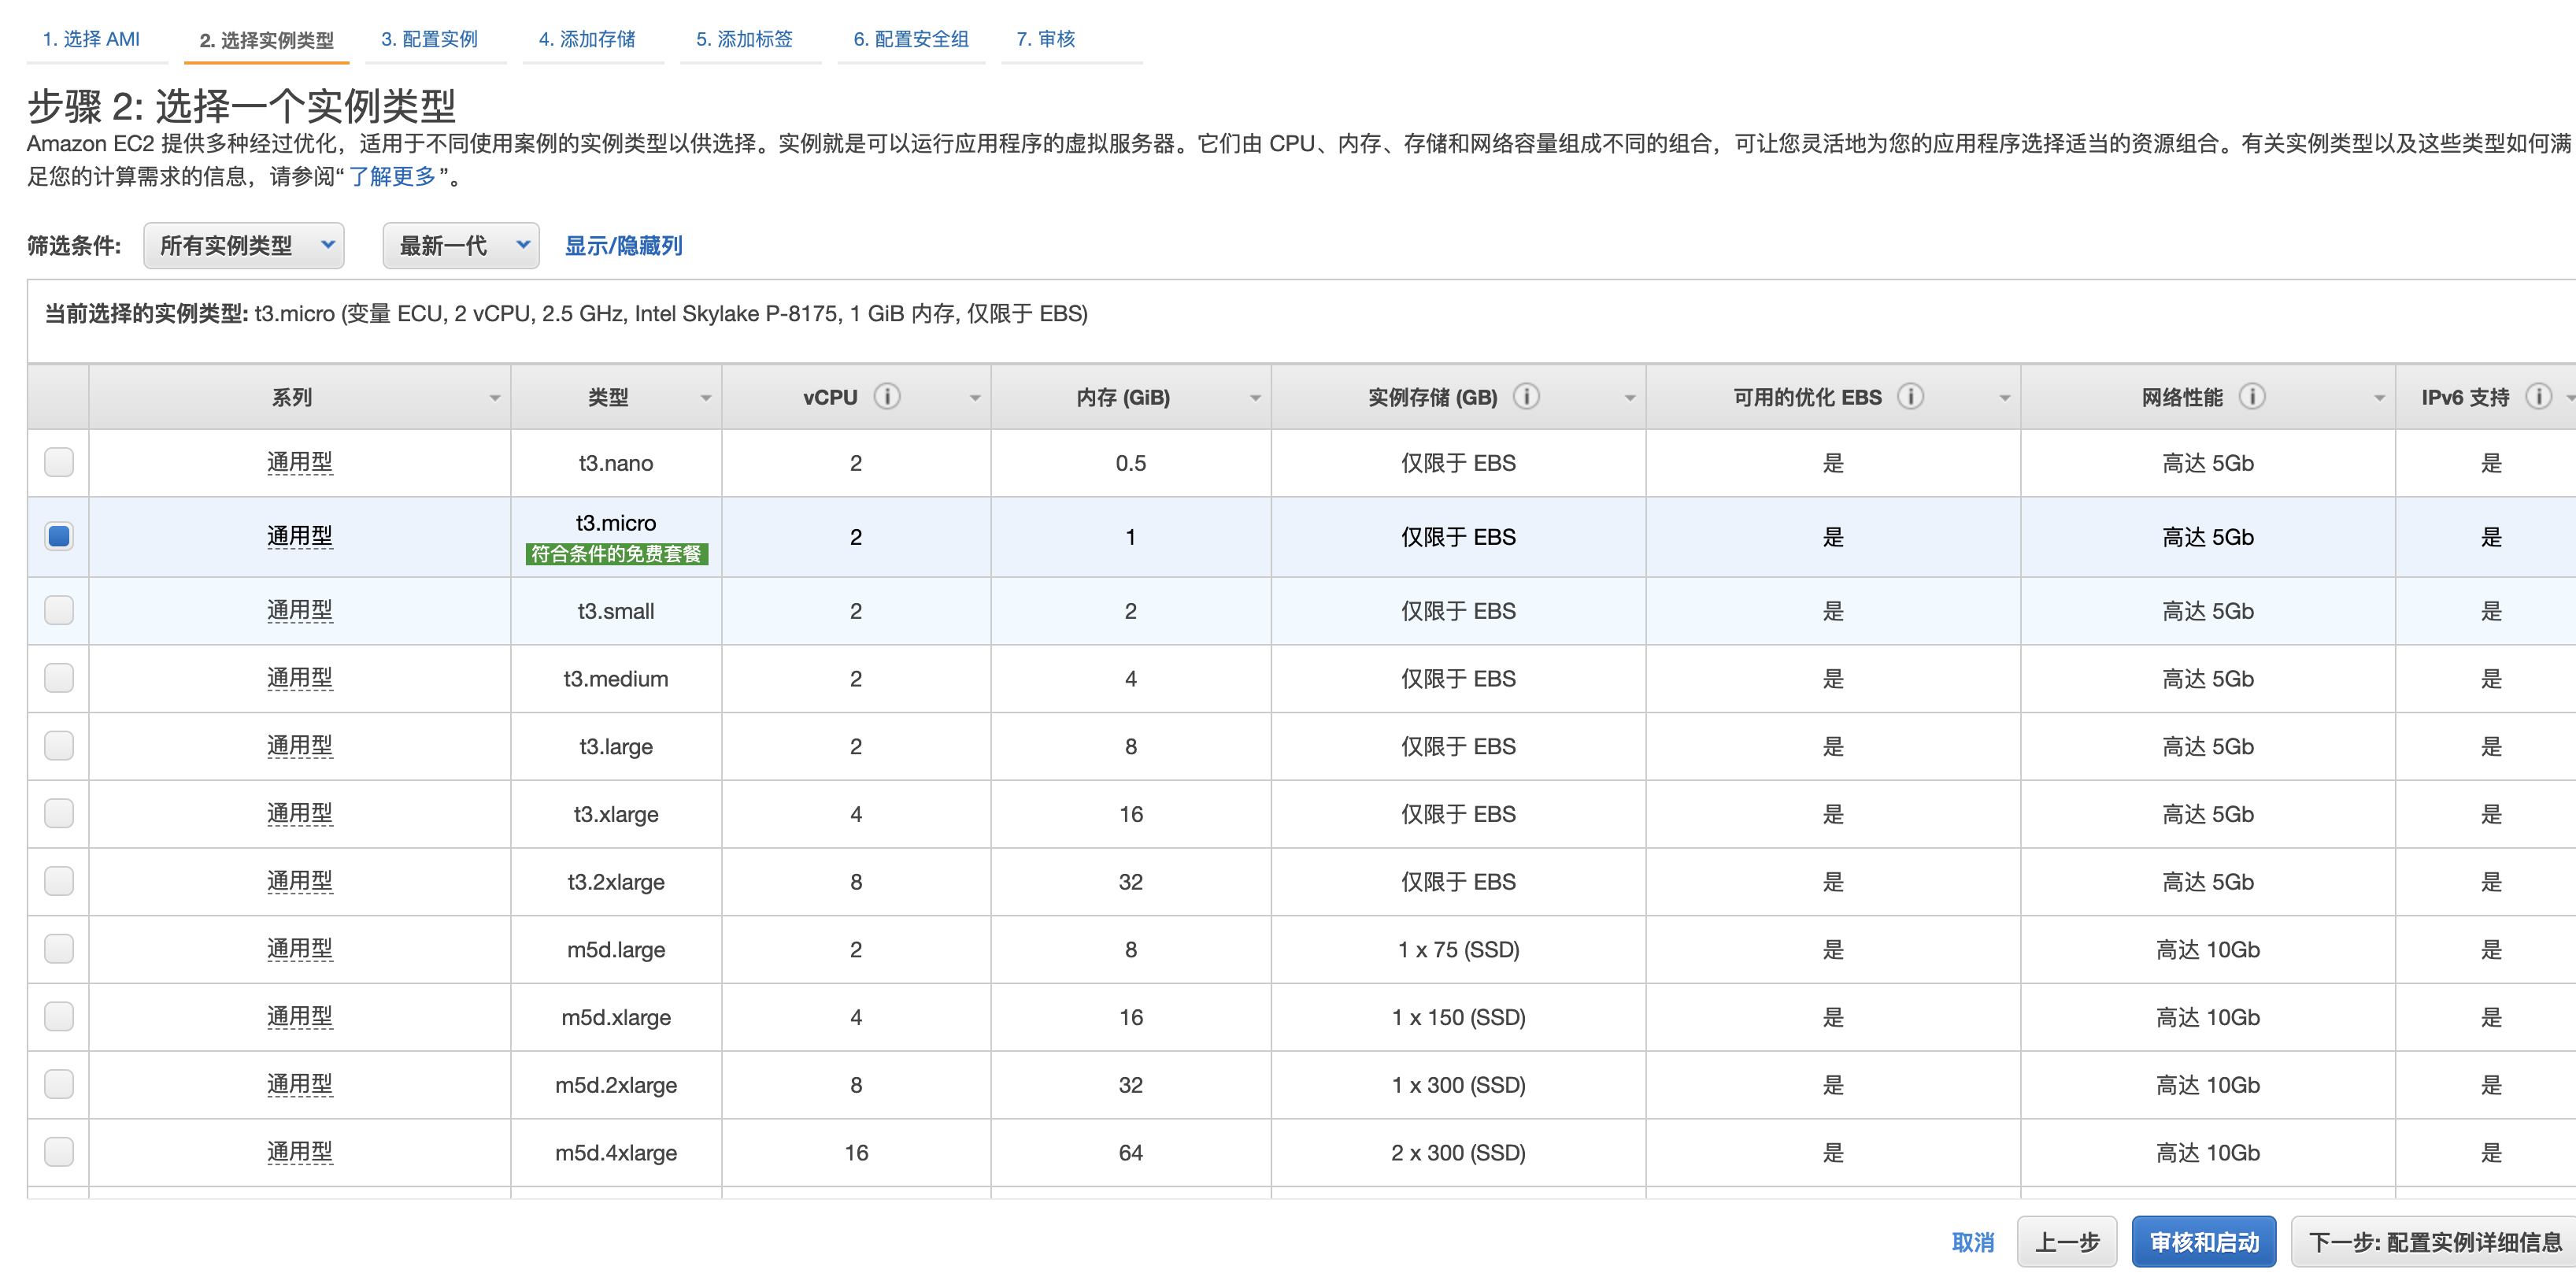The height and width of the screenshot is (1277, 2576).
Task: Deselect the t3.micro instance checkbox
Action: tap(58, 536)
